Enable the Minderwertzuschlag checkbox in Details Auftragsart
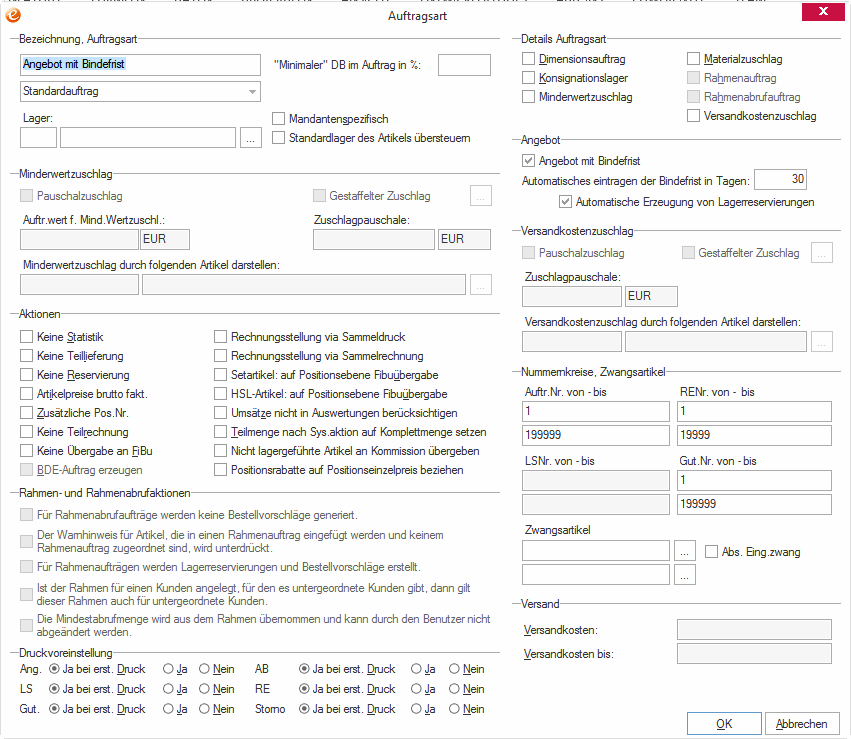The height and width of the screenshot is (739, 851). pos(528,97)
